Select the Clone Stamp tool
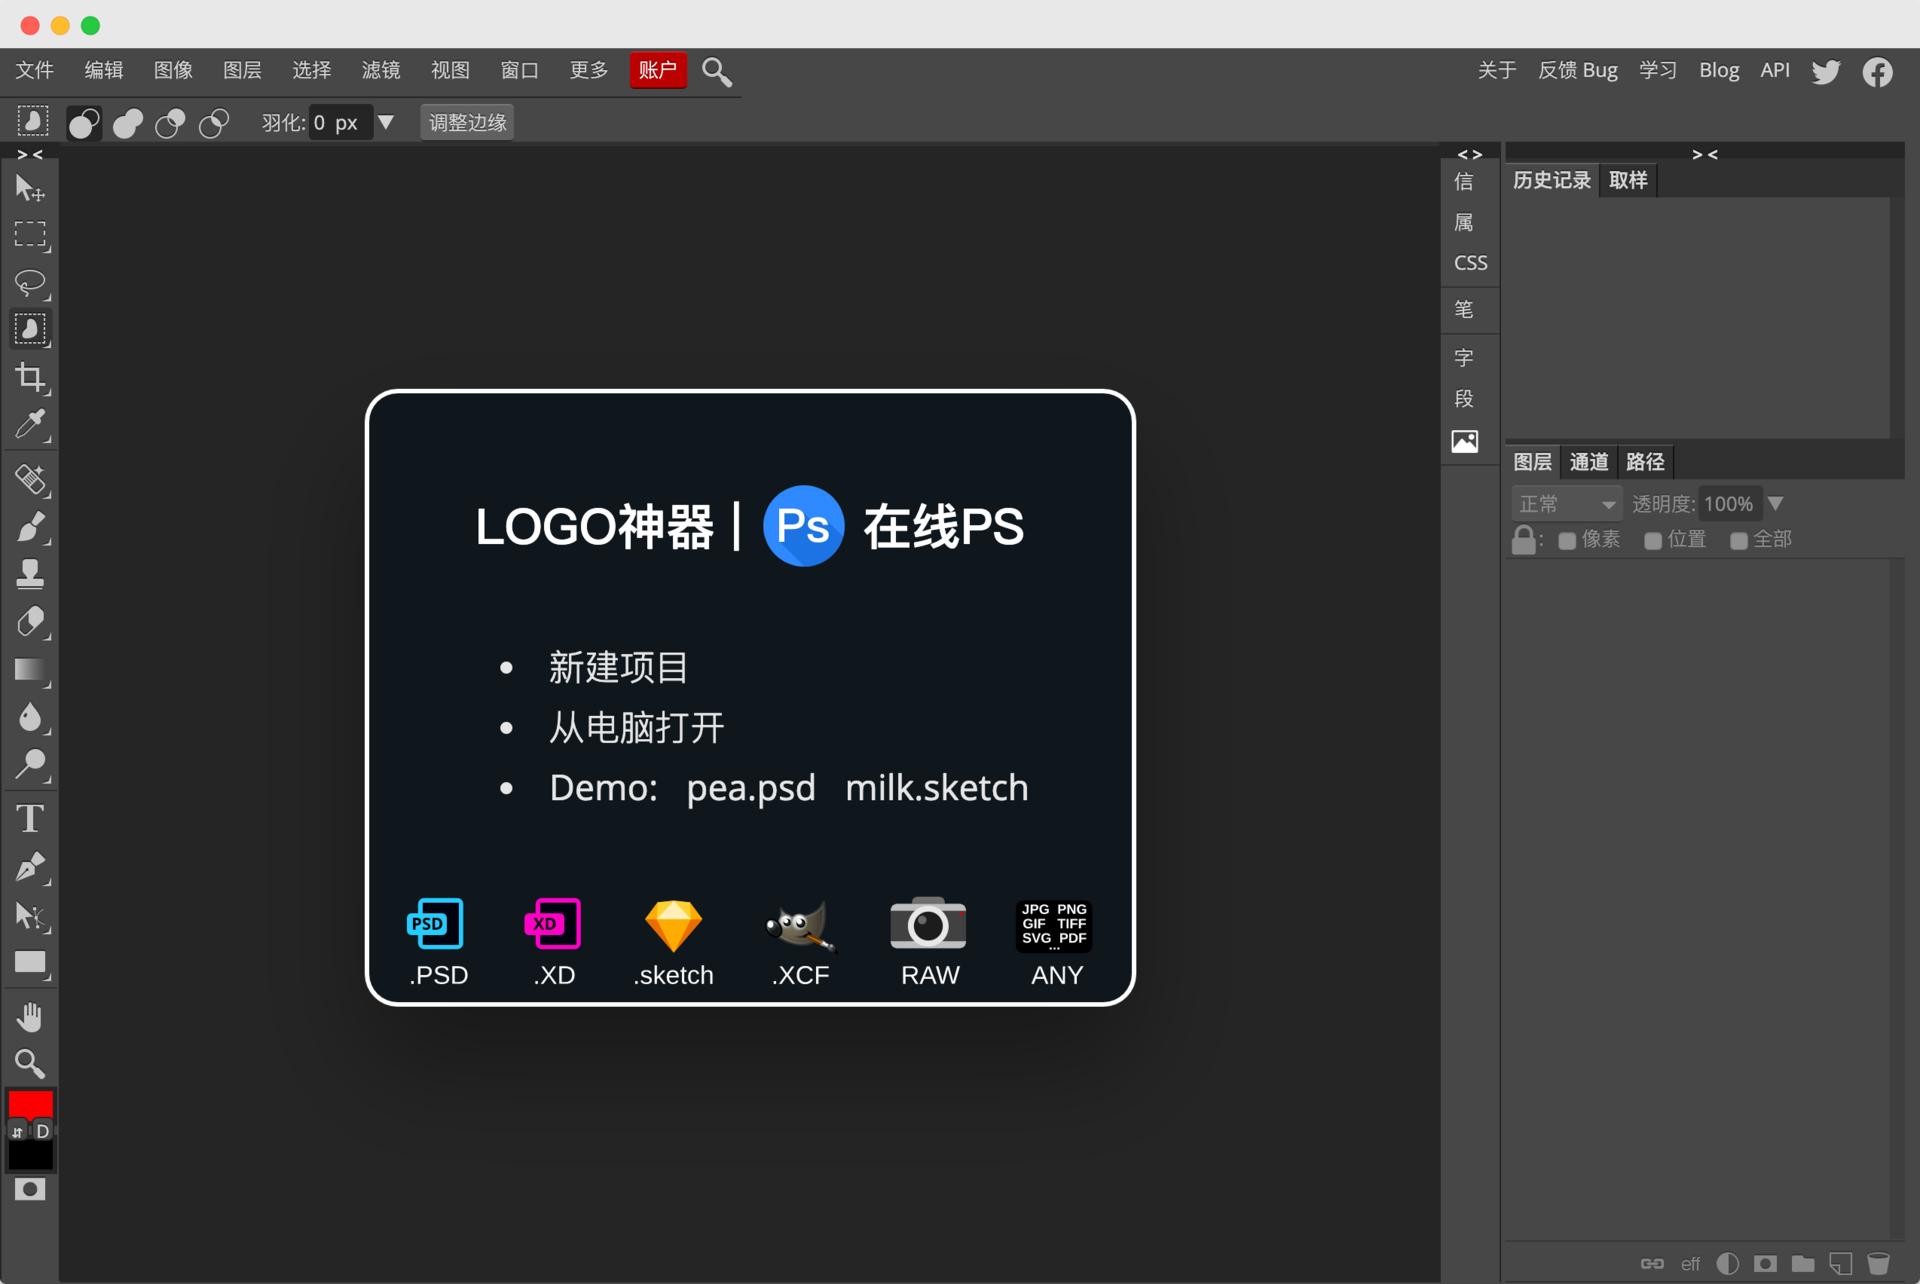1920x1284 pixels. 29,572
